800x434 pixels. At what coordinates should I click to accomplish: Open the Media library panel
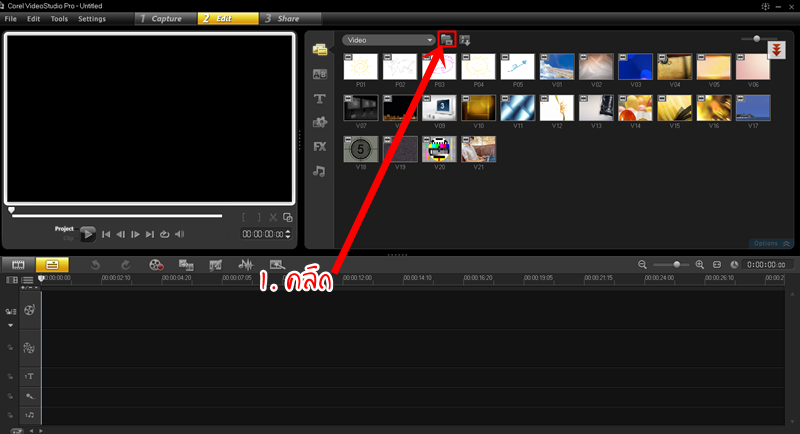tap(320, 49)
